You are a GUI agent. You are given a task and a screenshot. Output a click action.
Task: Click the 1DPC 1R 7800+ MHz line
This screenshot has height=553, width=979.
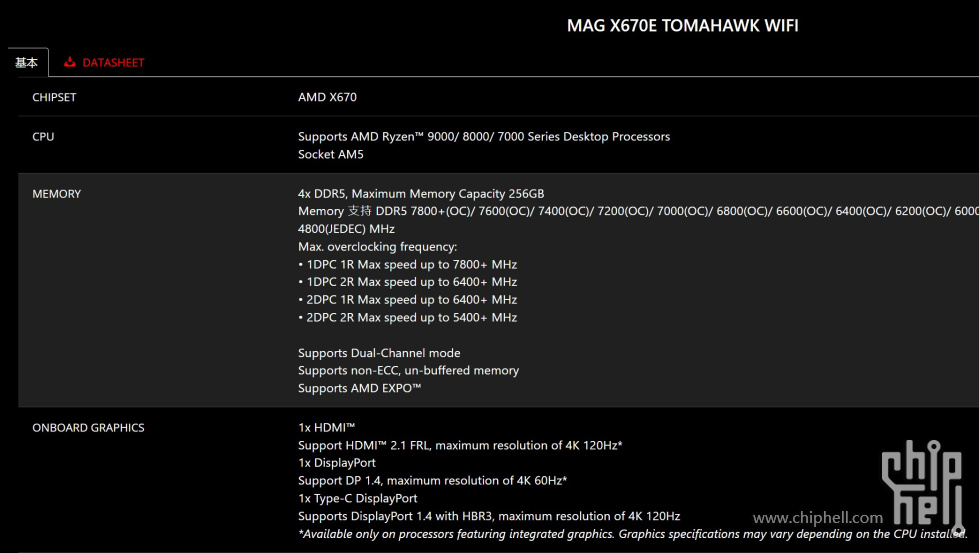click(x=407, y=265)
